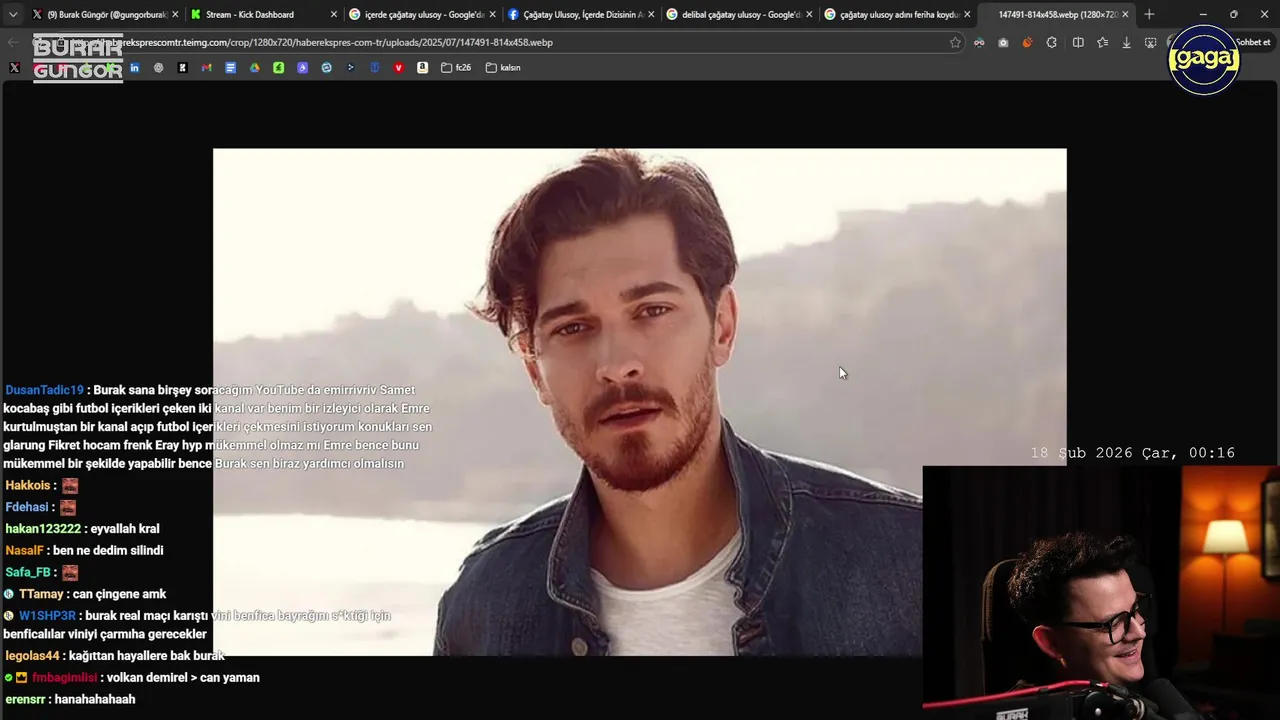
Task: Switch to Stream - Kick Dashboard tab
Action: [x=264, y=14]
